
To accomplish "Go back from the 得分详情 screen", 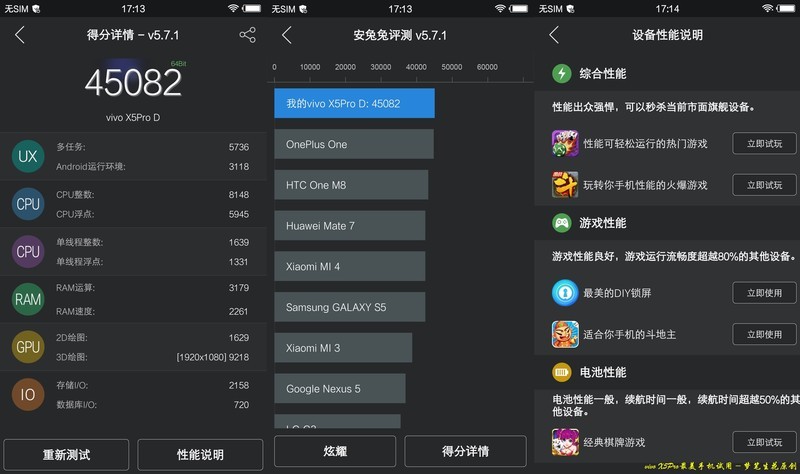I will [x=20, y=35].
